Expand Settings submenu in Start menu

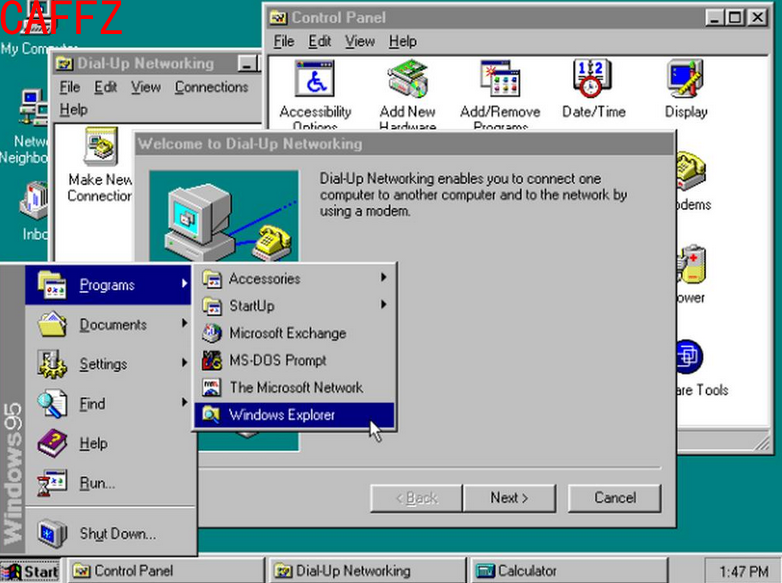[x=103, y=365]
